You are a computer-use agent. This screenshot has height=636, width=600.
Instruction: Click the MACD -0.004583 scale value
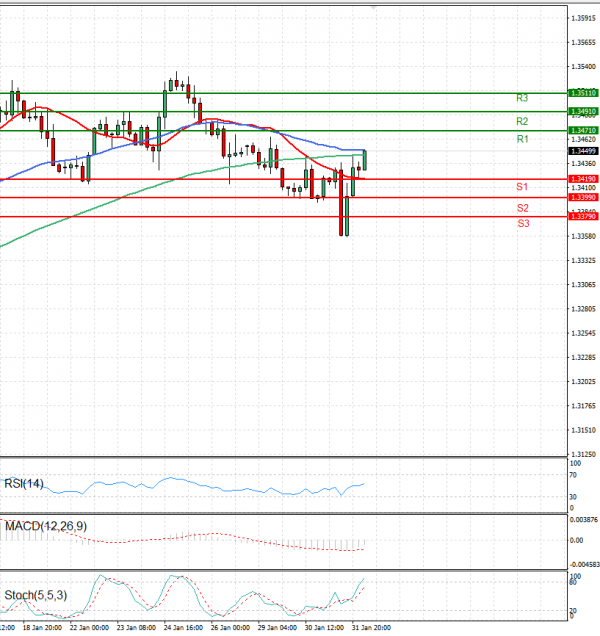[x=585, y=565]
